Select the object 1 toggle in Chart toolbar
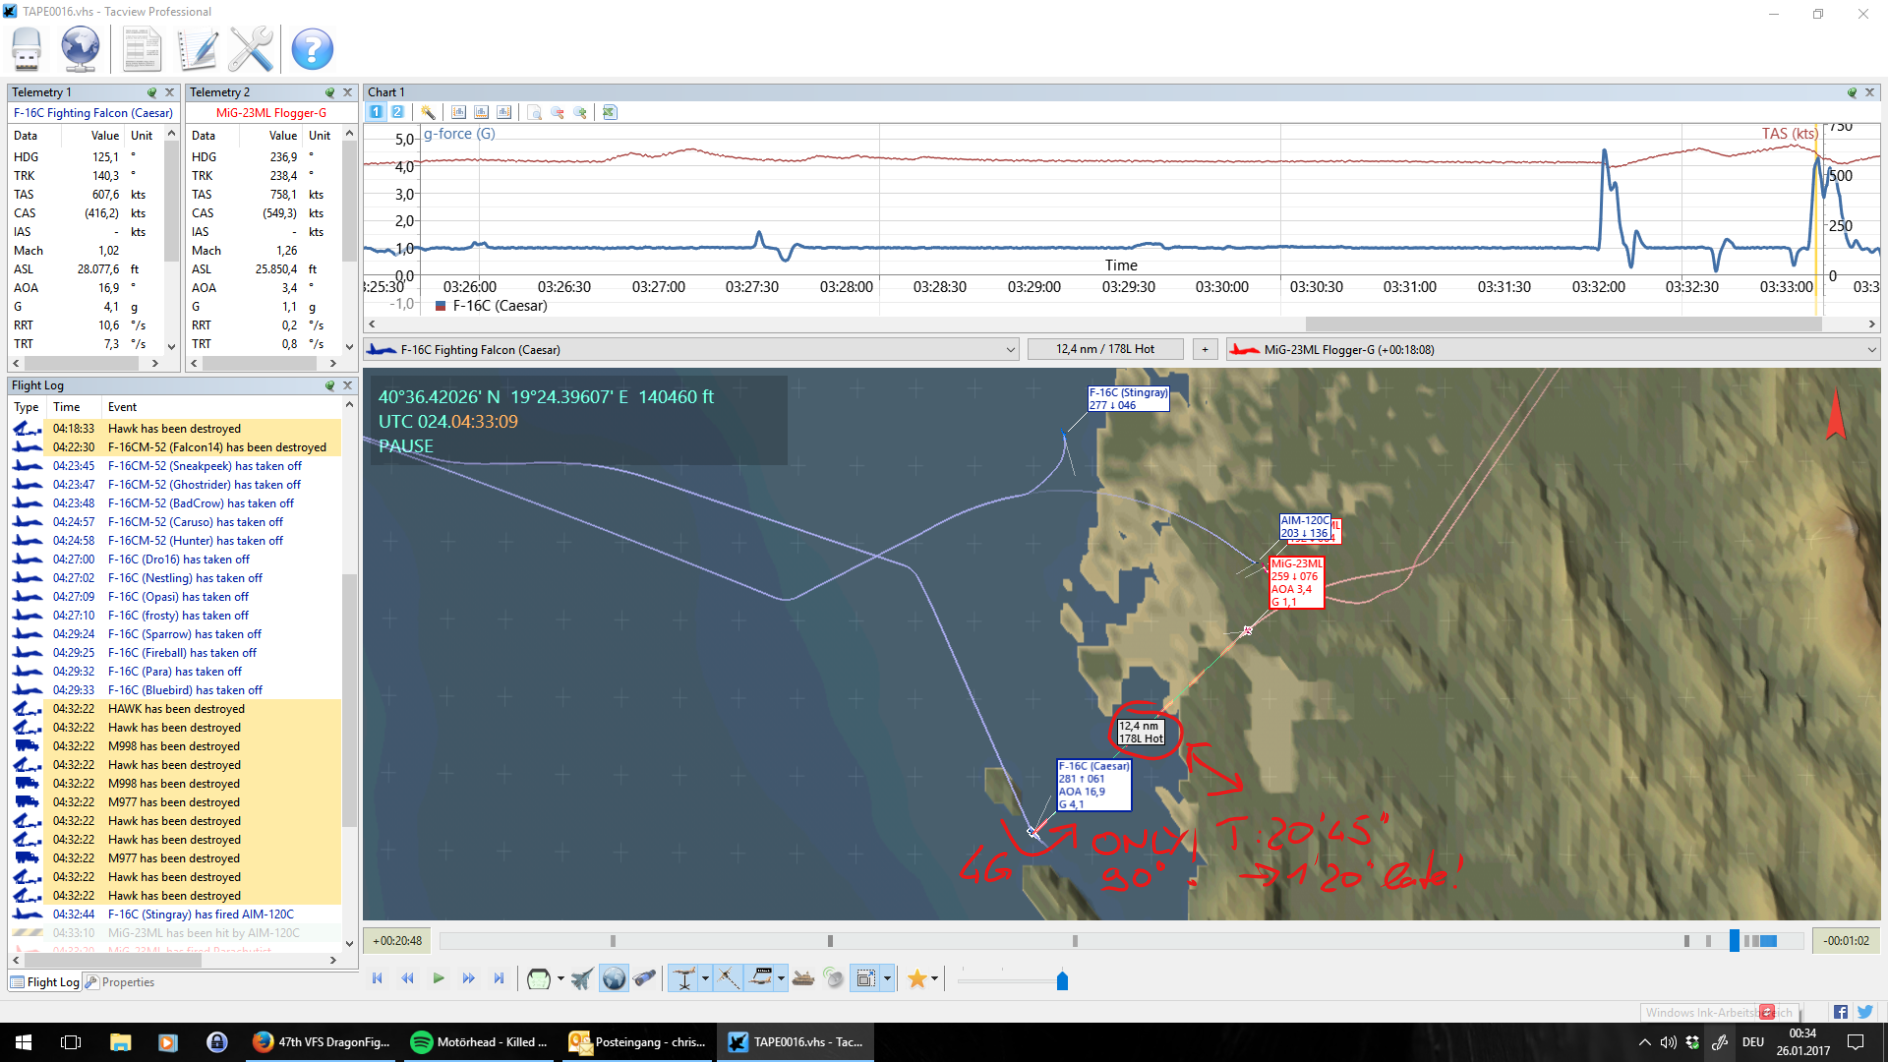 point(376,112)
